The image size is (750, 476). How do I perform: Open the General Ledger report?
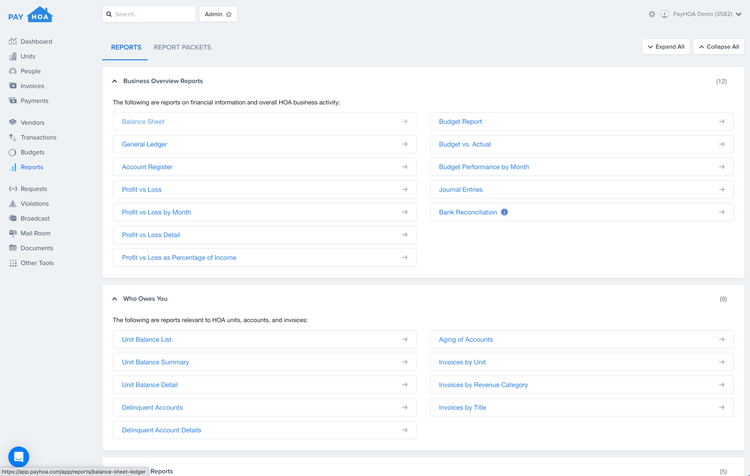265,144
